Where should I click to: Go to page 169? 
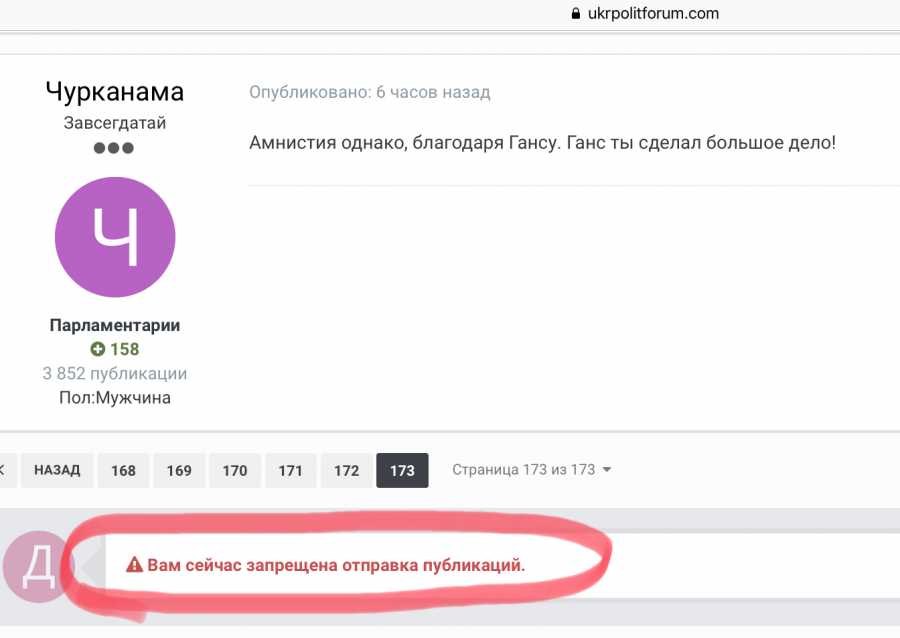pos(179,470)
